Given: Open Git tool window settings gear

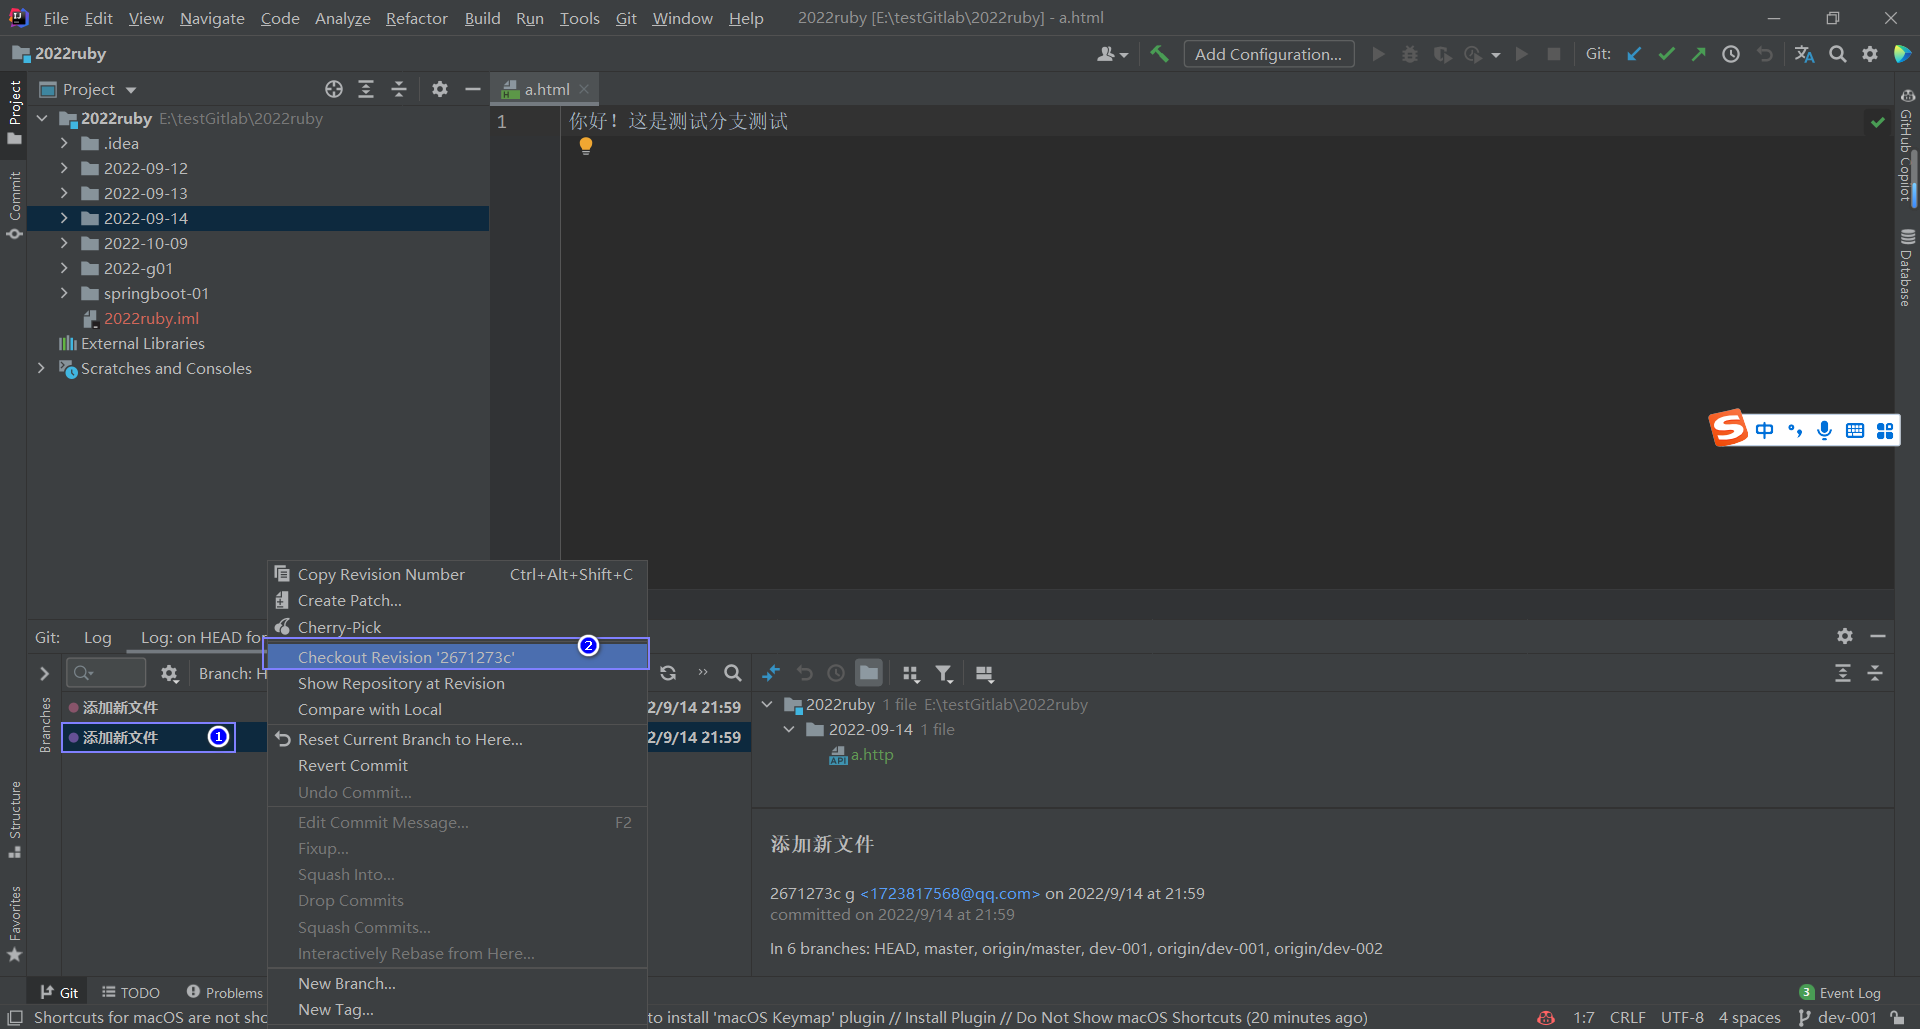Looking at the screenshot, I should pyautogui.click(x=1845, y=636).
